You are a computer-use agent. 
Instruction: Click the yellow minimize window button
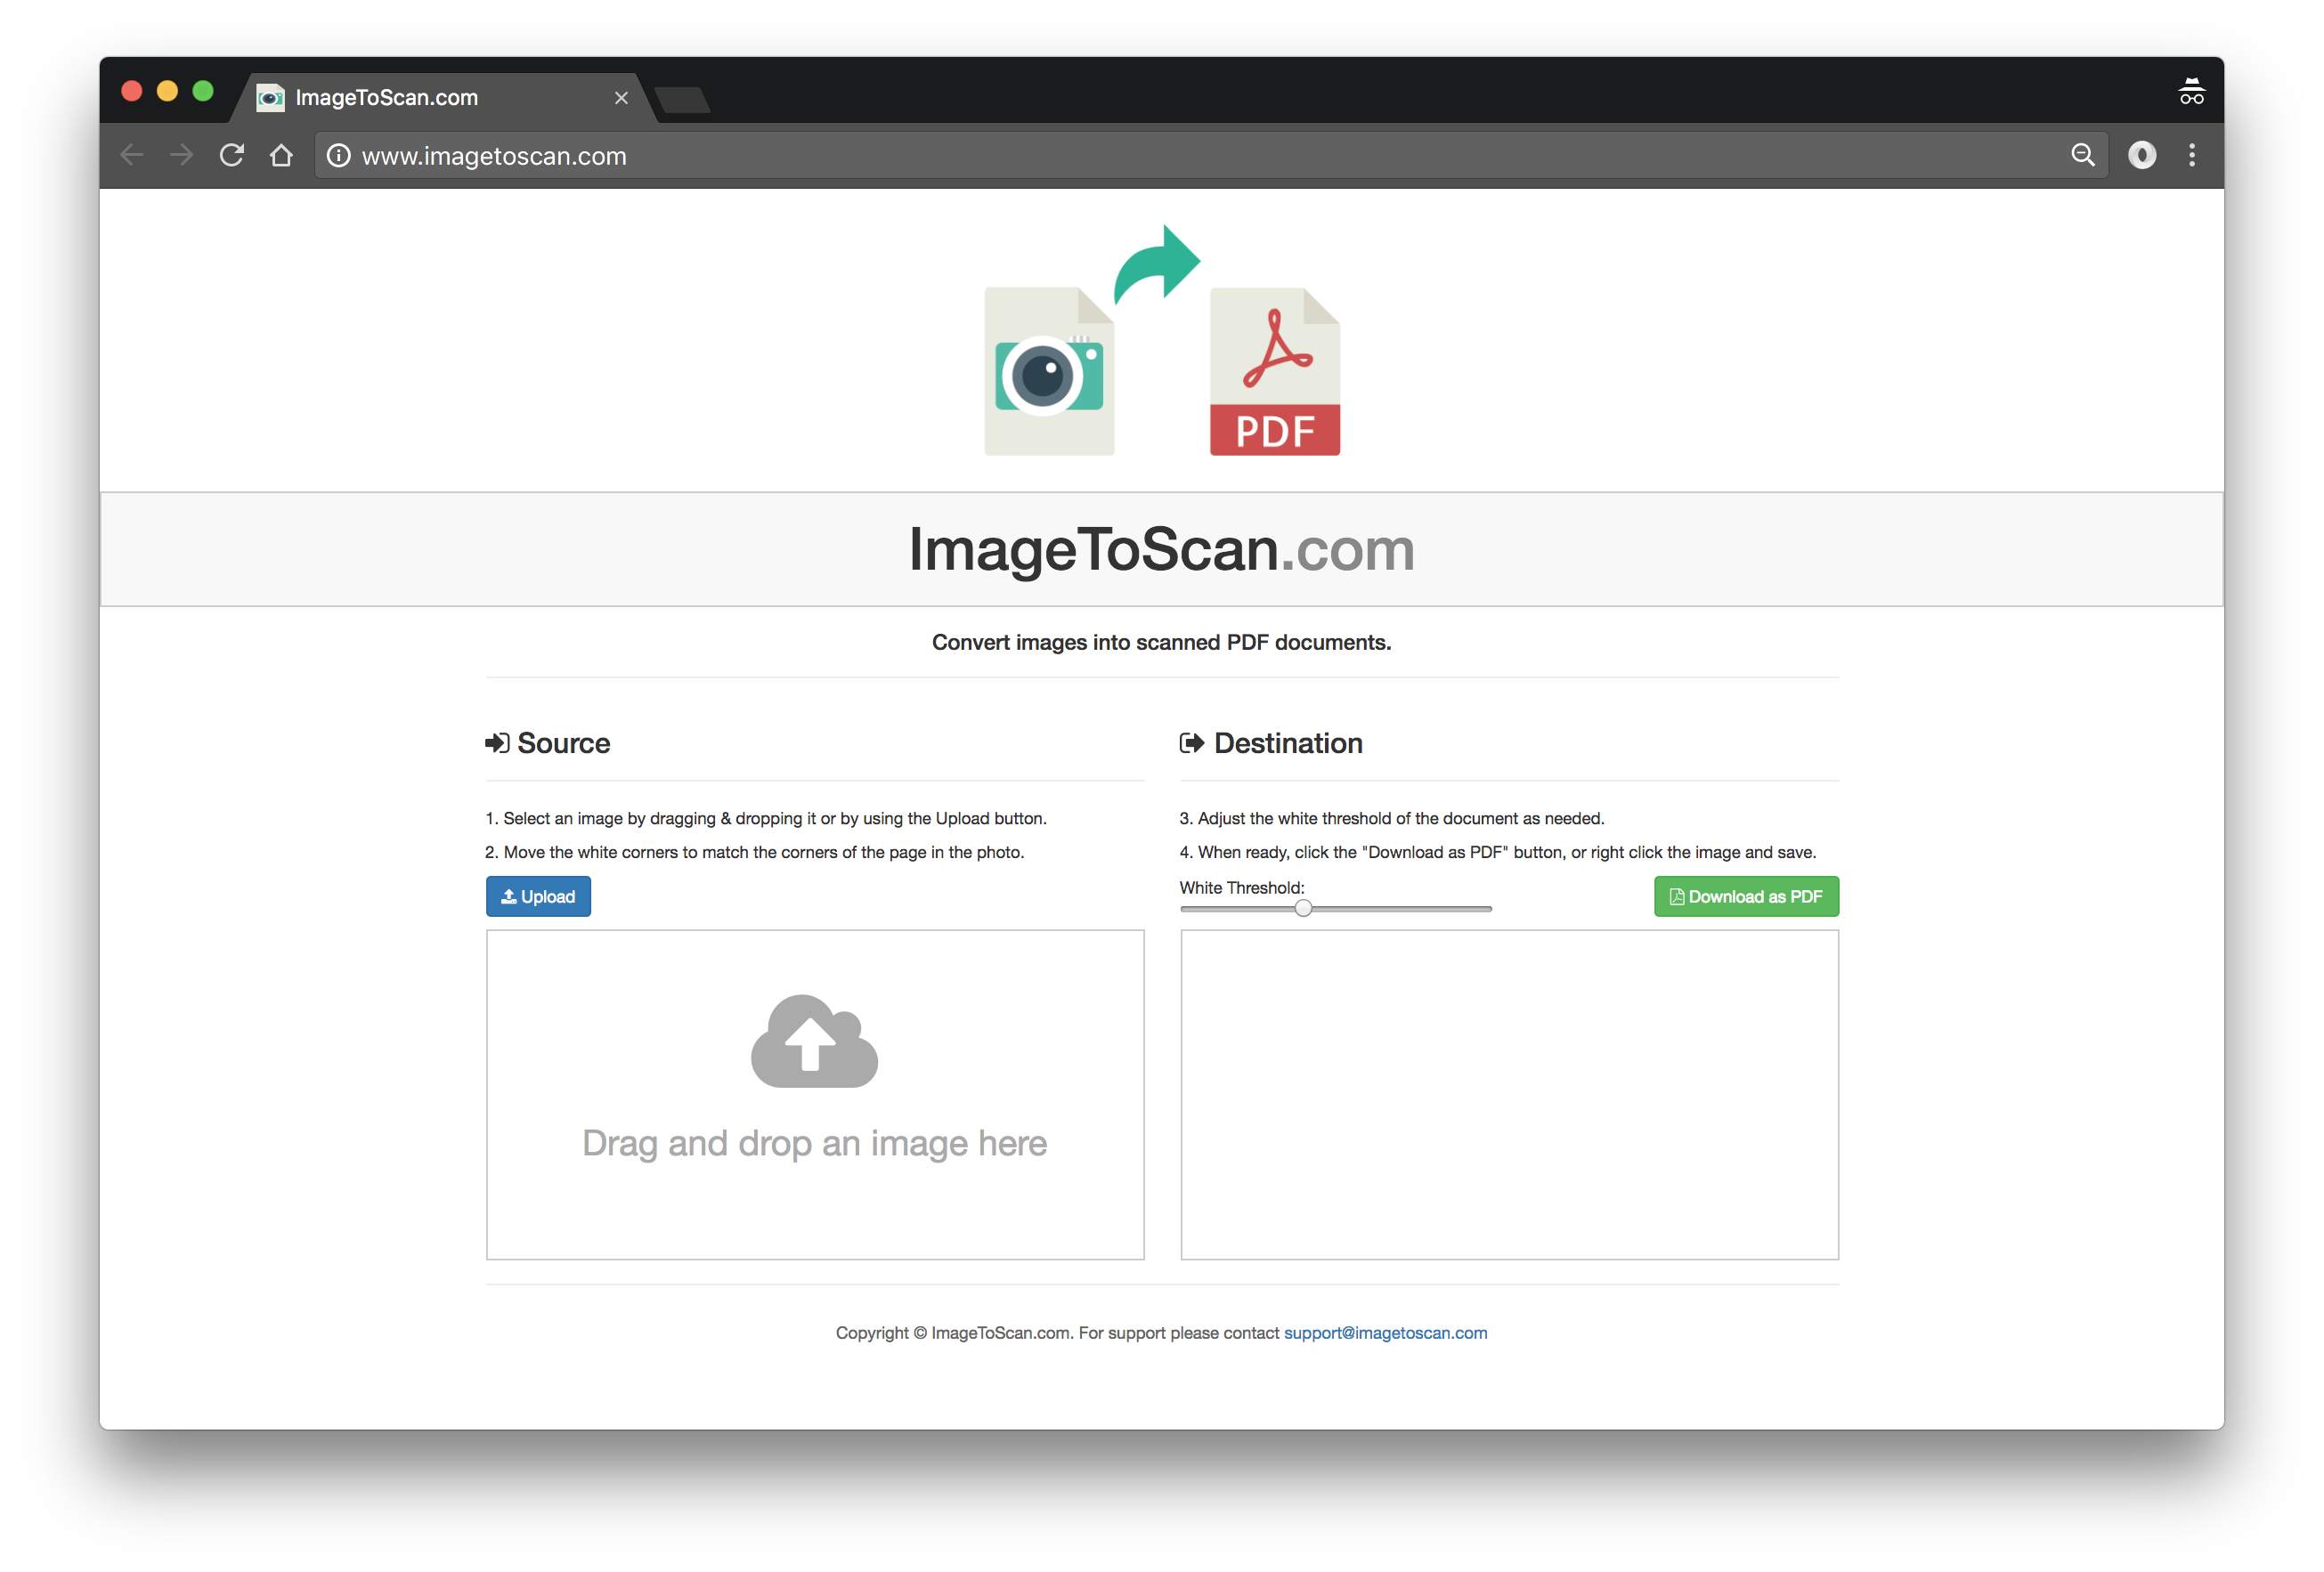click(x=167, y=91)
